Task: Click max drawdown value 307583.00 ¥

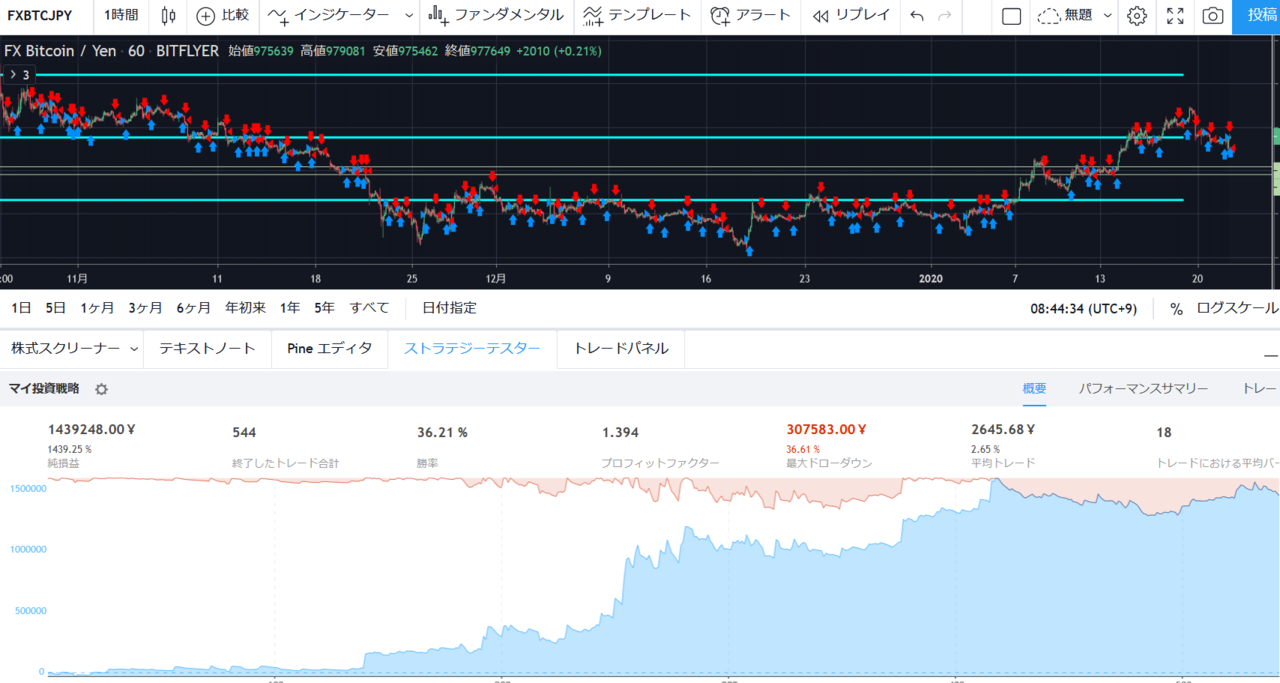Action: (826, 430)
